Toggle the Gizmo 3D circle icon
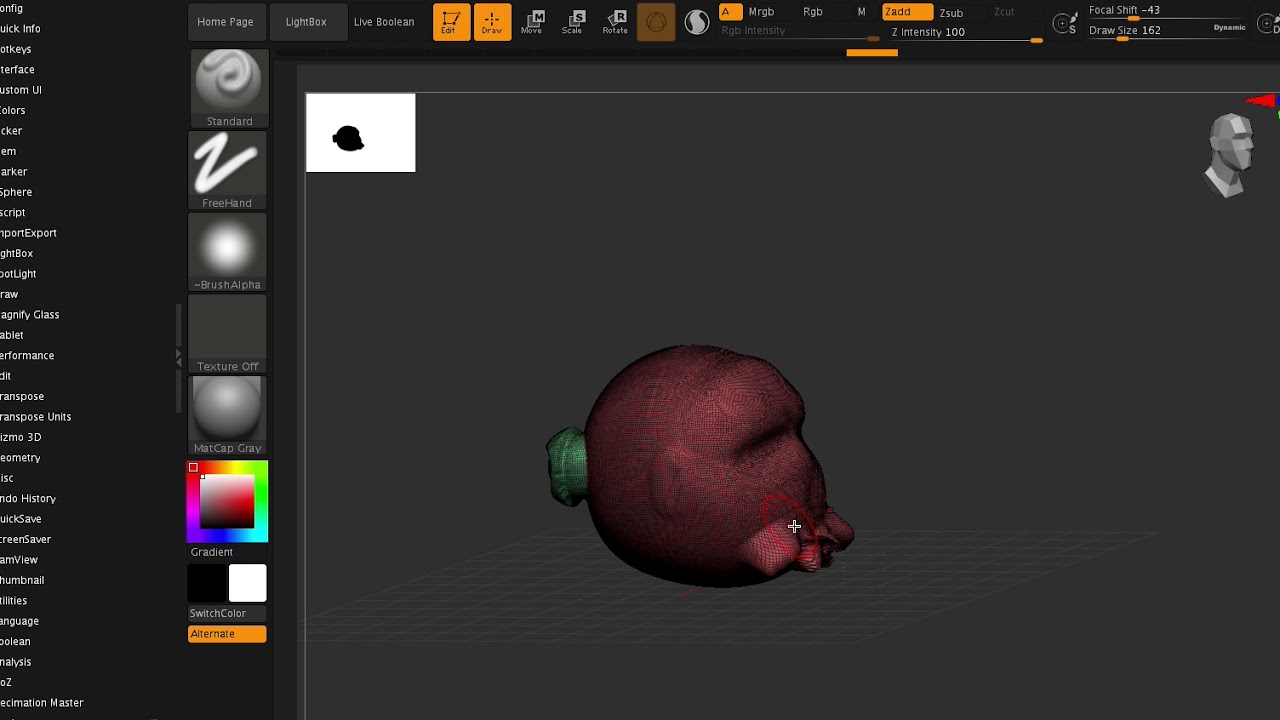Viewport: 1280px width, 720px height. [x=656, y=22]
